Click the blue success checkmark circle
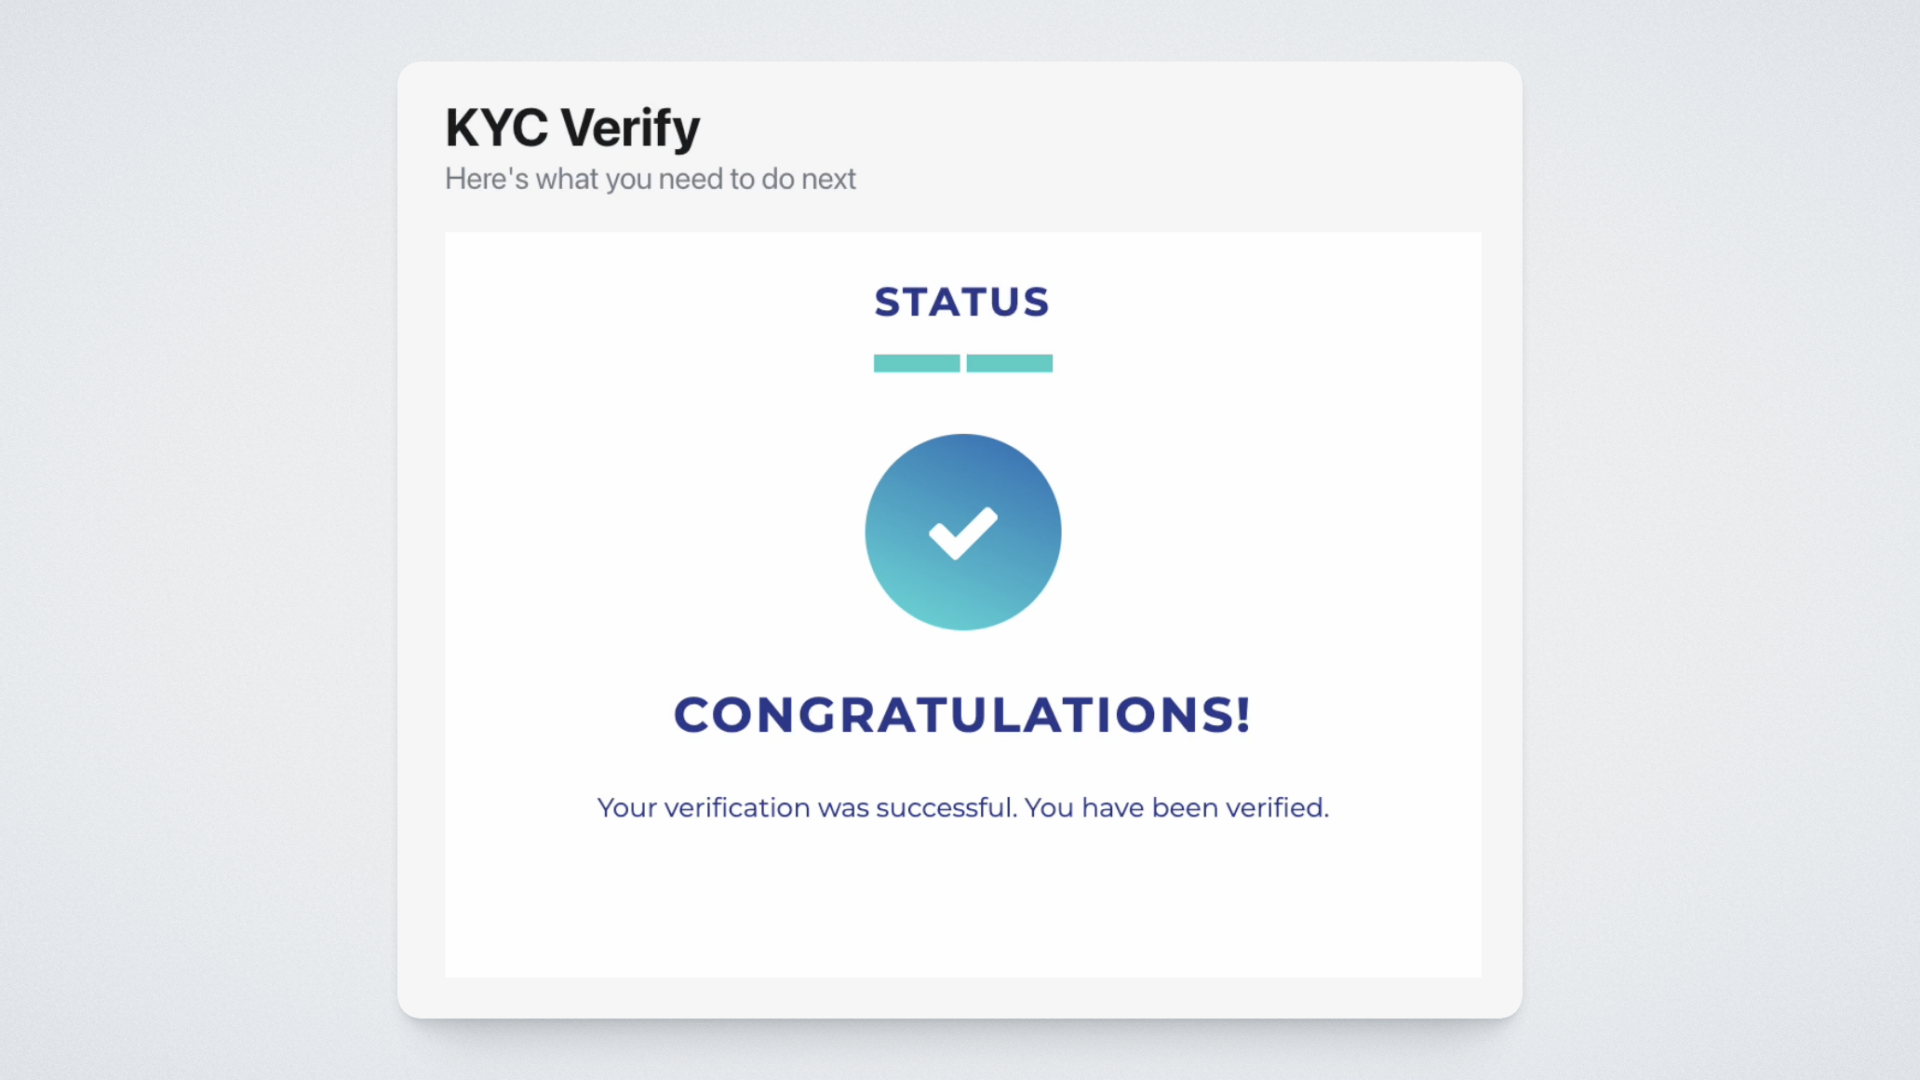 click(962, 532)
